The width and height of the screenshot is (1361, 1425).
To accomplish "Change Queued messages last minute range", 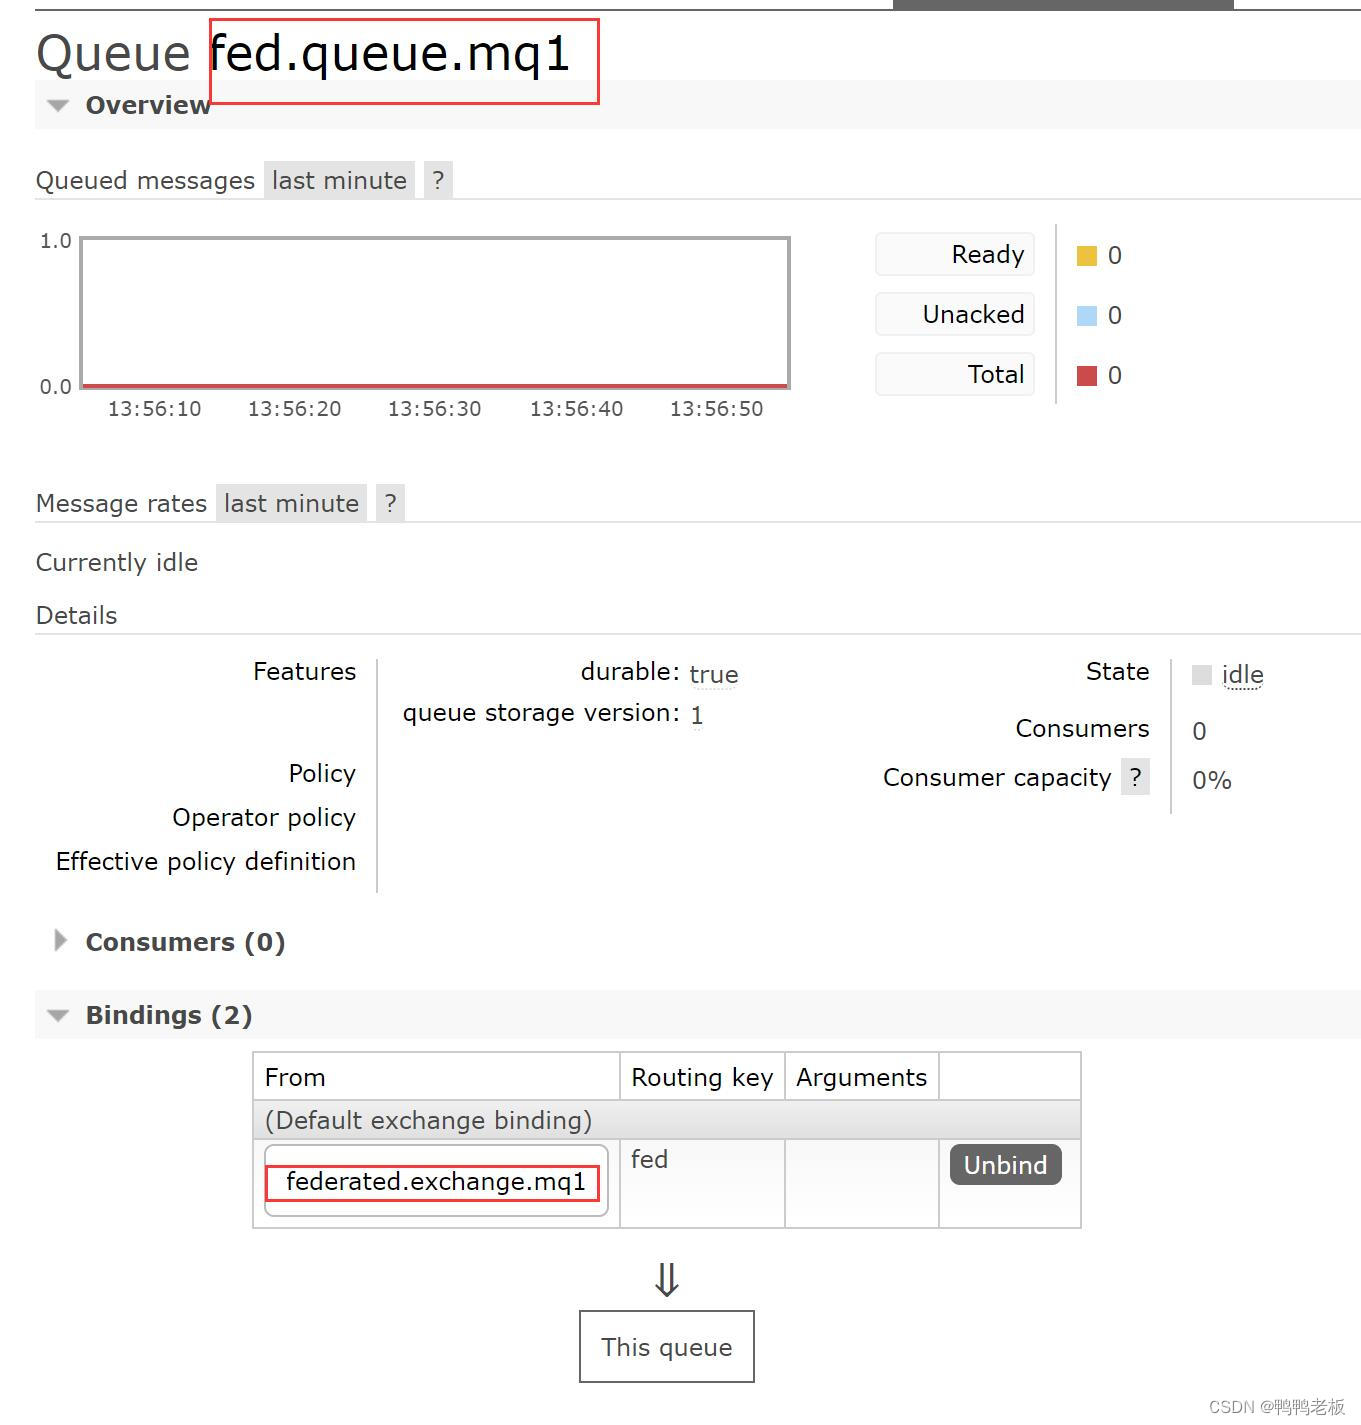I will coord(339,180).
